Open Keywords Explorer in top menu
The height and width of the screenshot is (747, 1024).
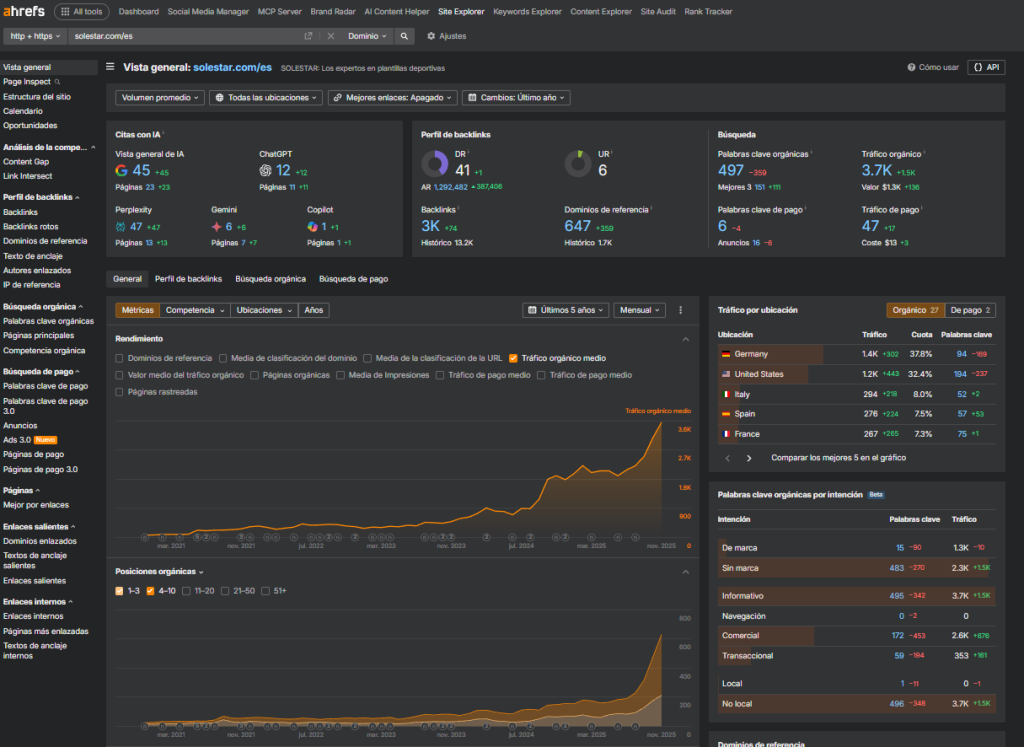tap(527, 12)
